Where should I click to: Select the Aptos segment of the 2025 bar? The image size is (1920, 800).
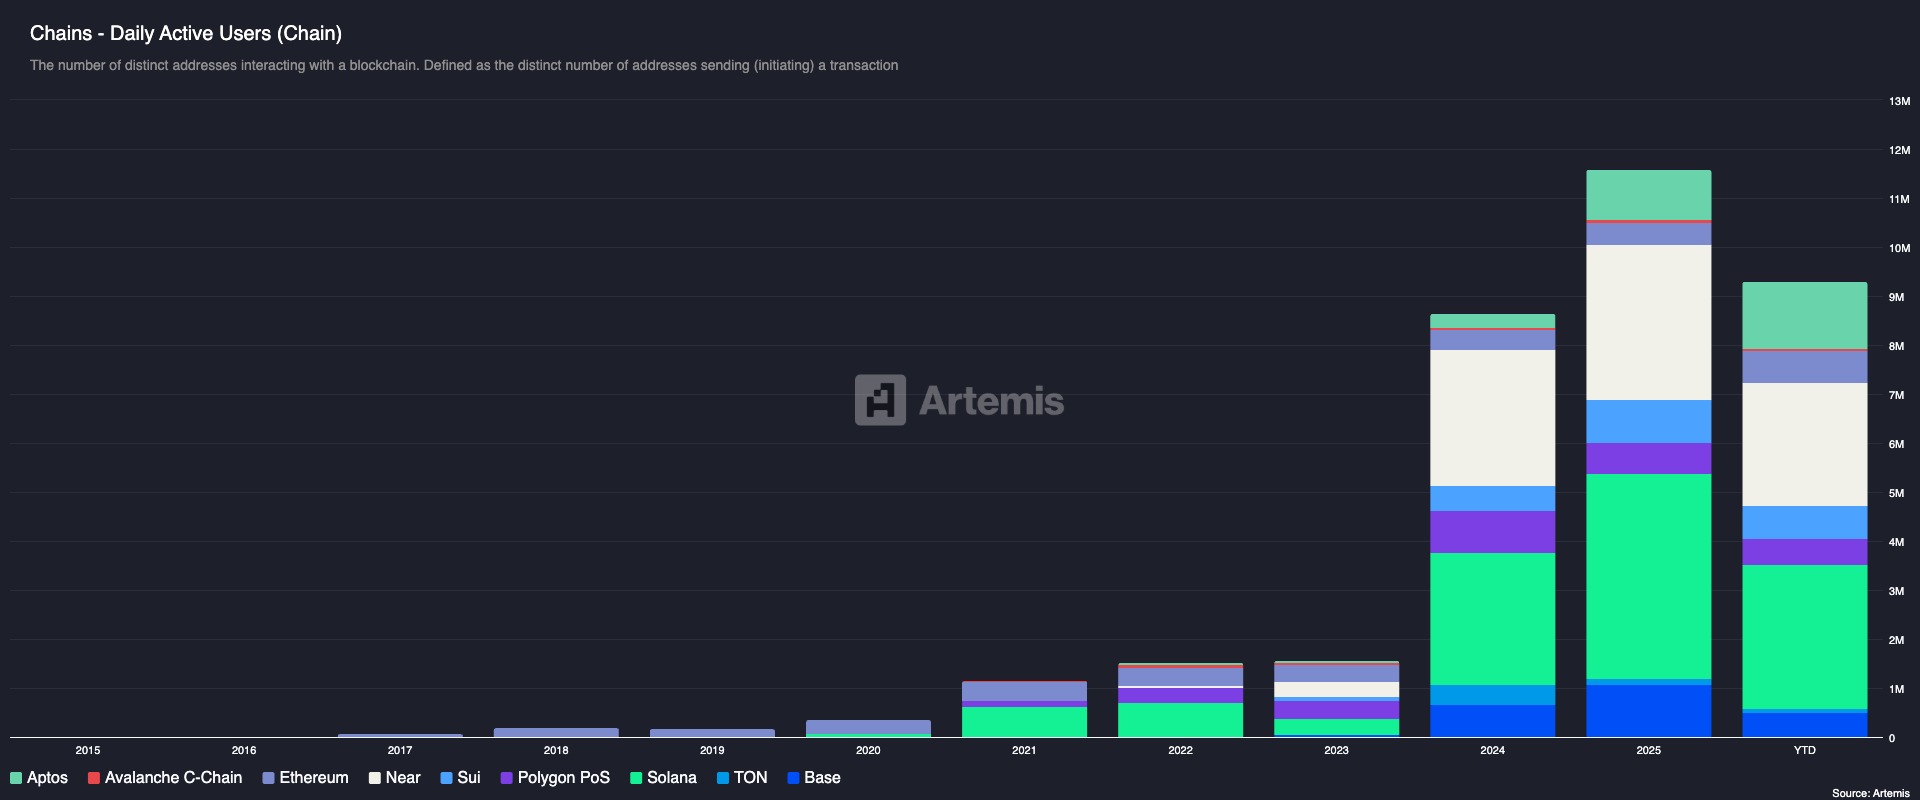pos(1649,195)
